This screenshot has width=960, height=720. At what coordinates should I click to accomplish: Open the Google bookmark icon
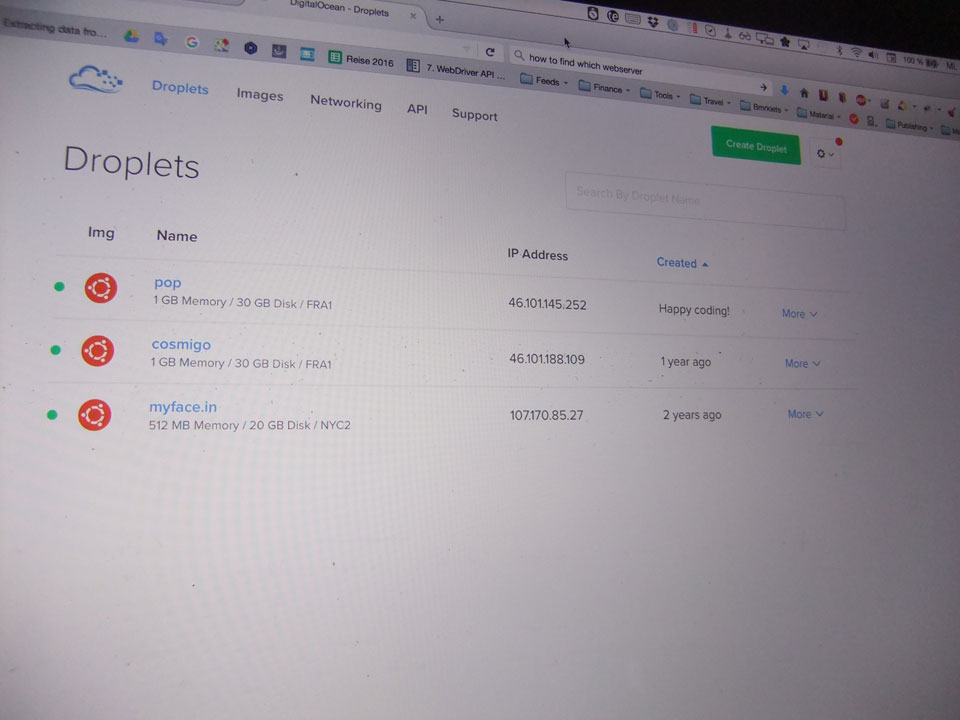(191, 42)
